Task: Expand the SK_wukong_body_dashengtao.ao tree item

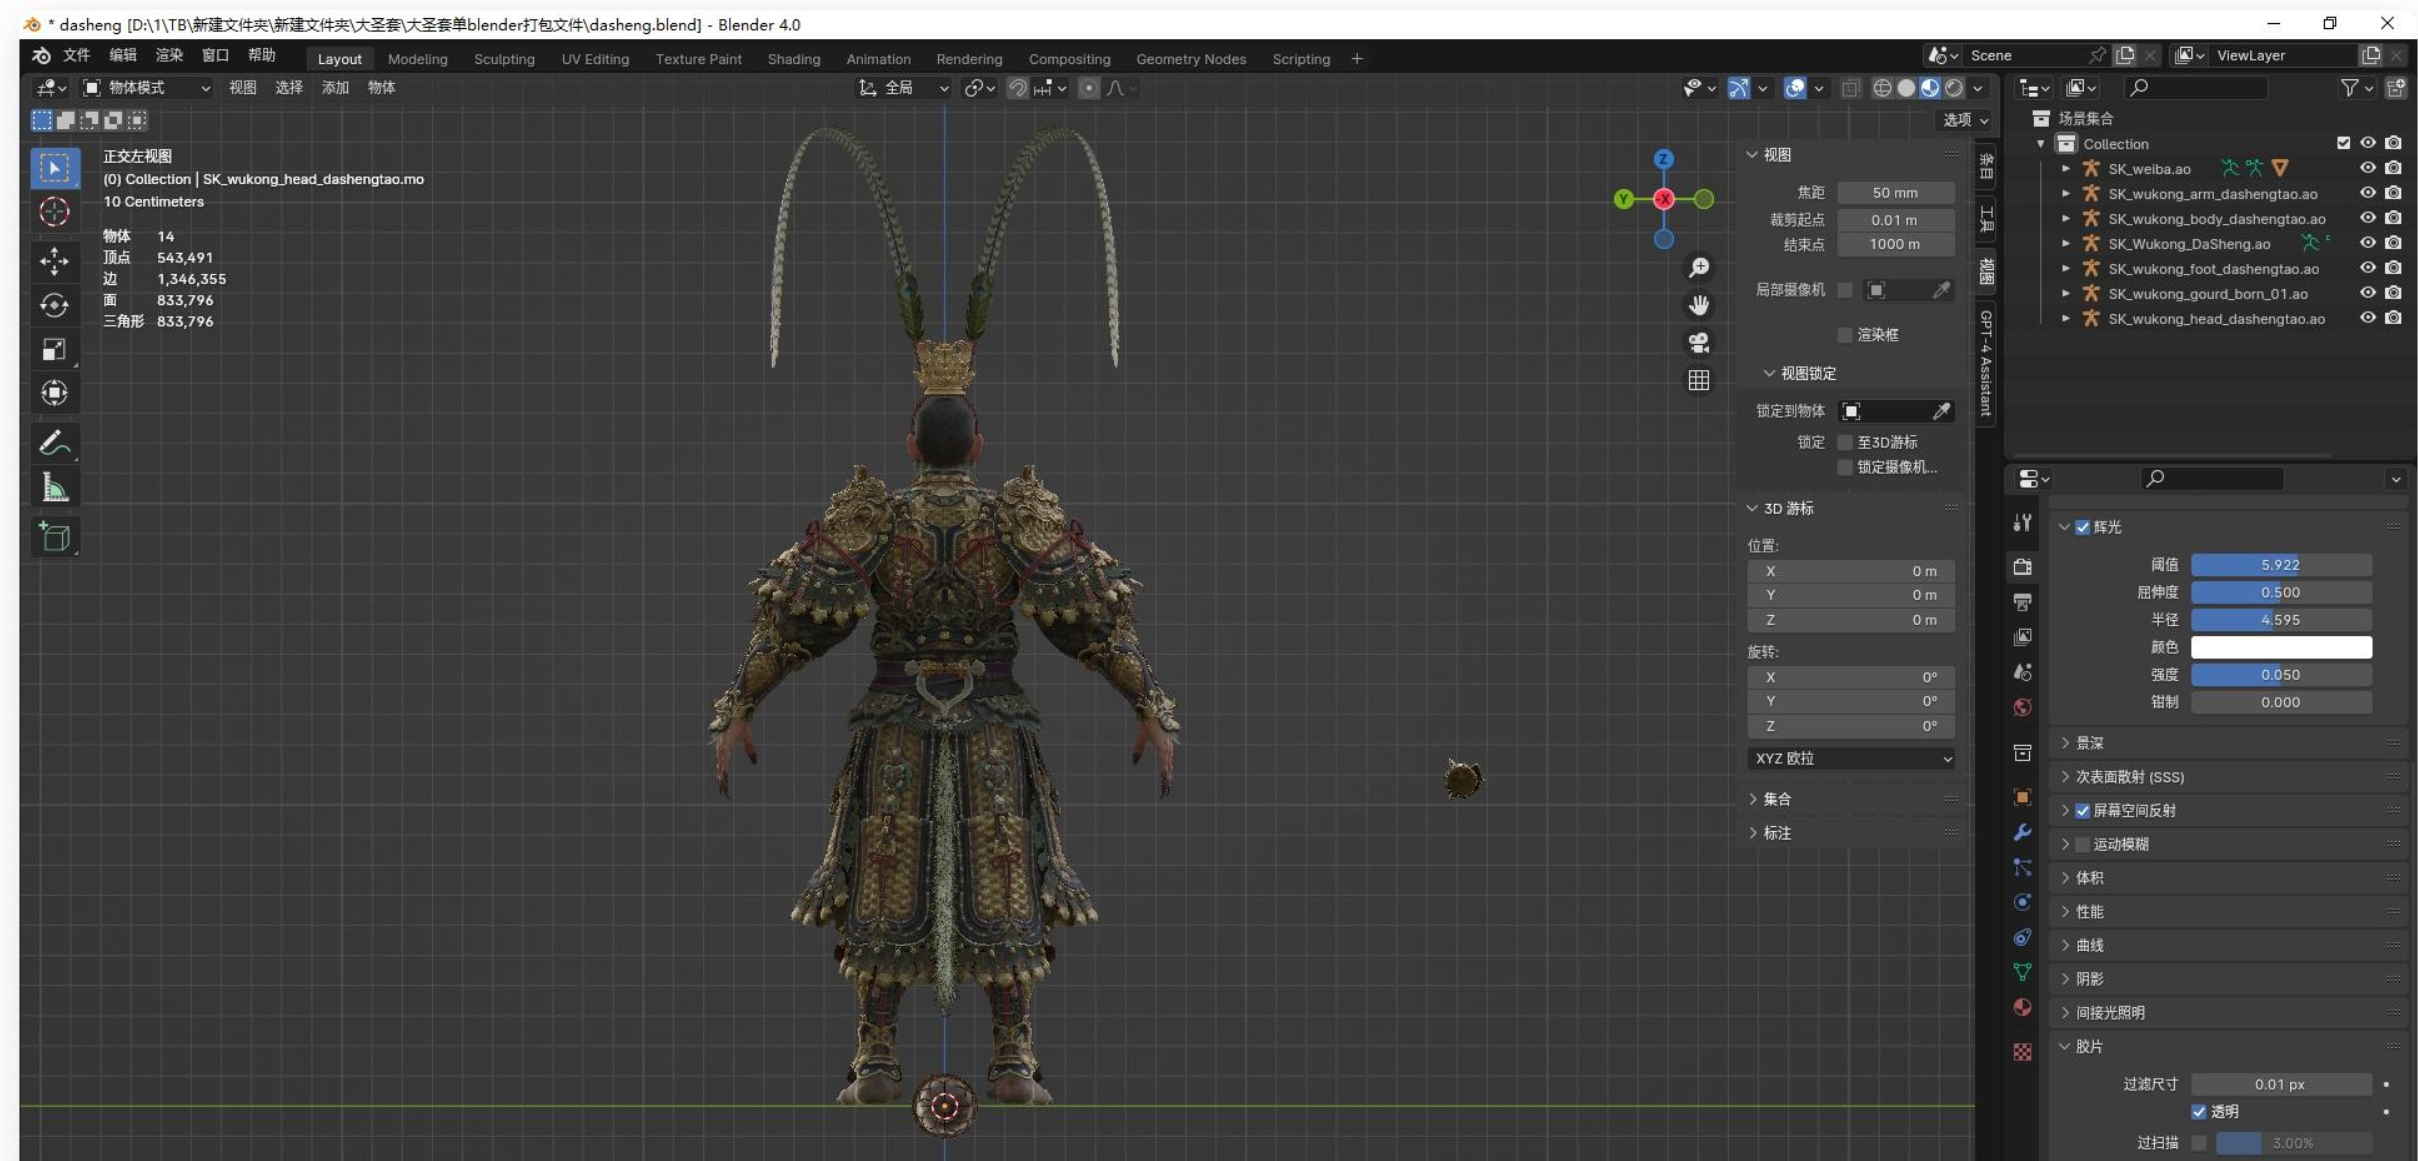Action: point(2066,218)
